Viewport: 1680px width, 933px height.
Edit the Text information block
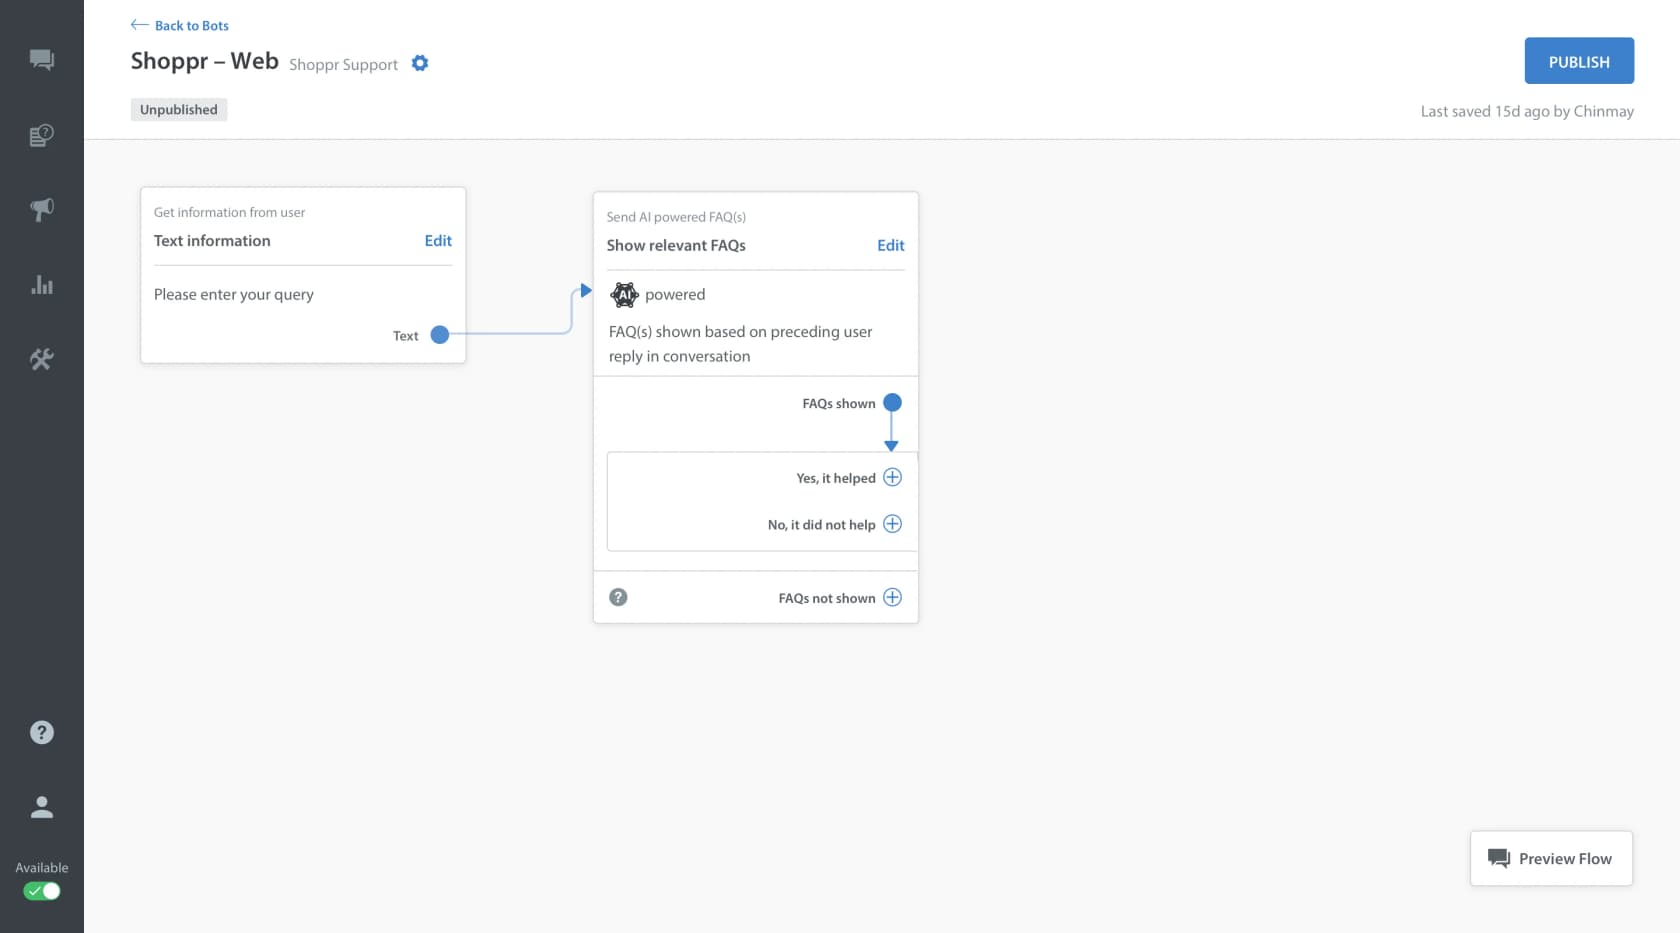point(438,241)
